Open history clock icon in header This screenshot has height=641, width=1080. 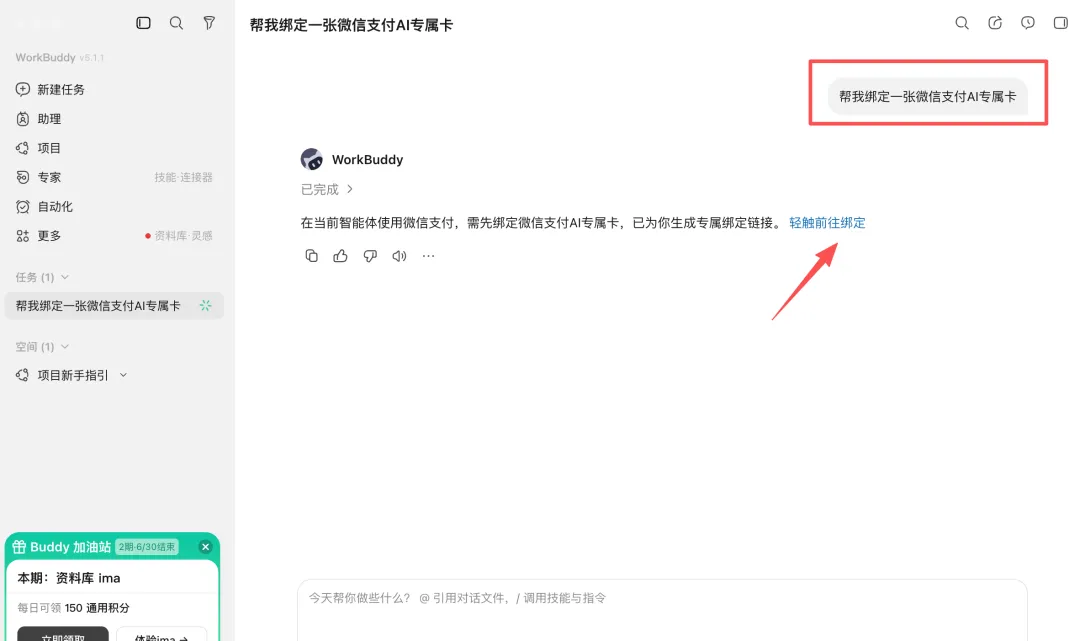pos(1028,23)
